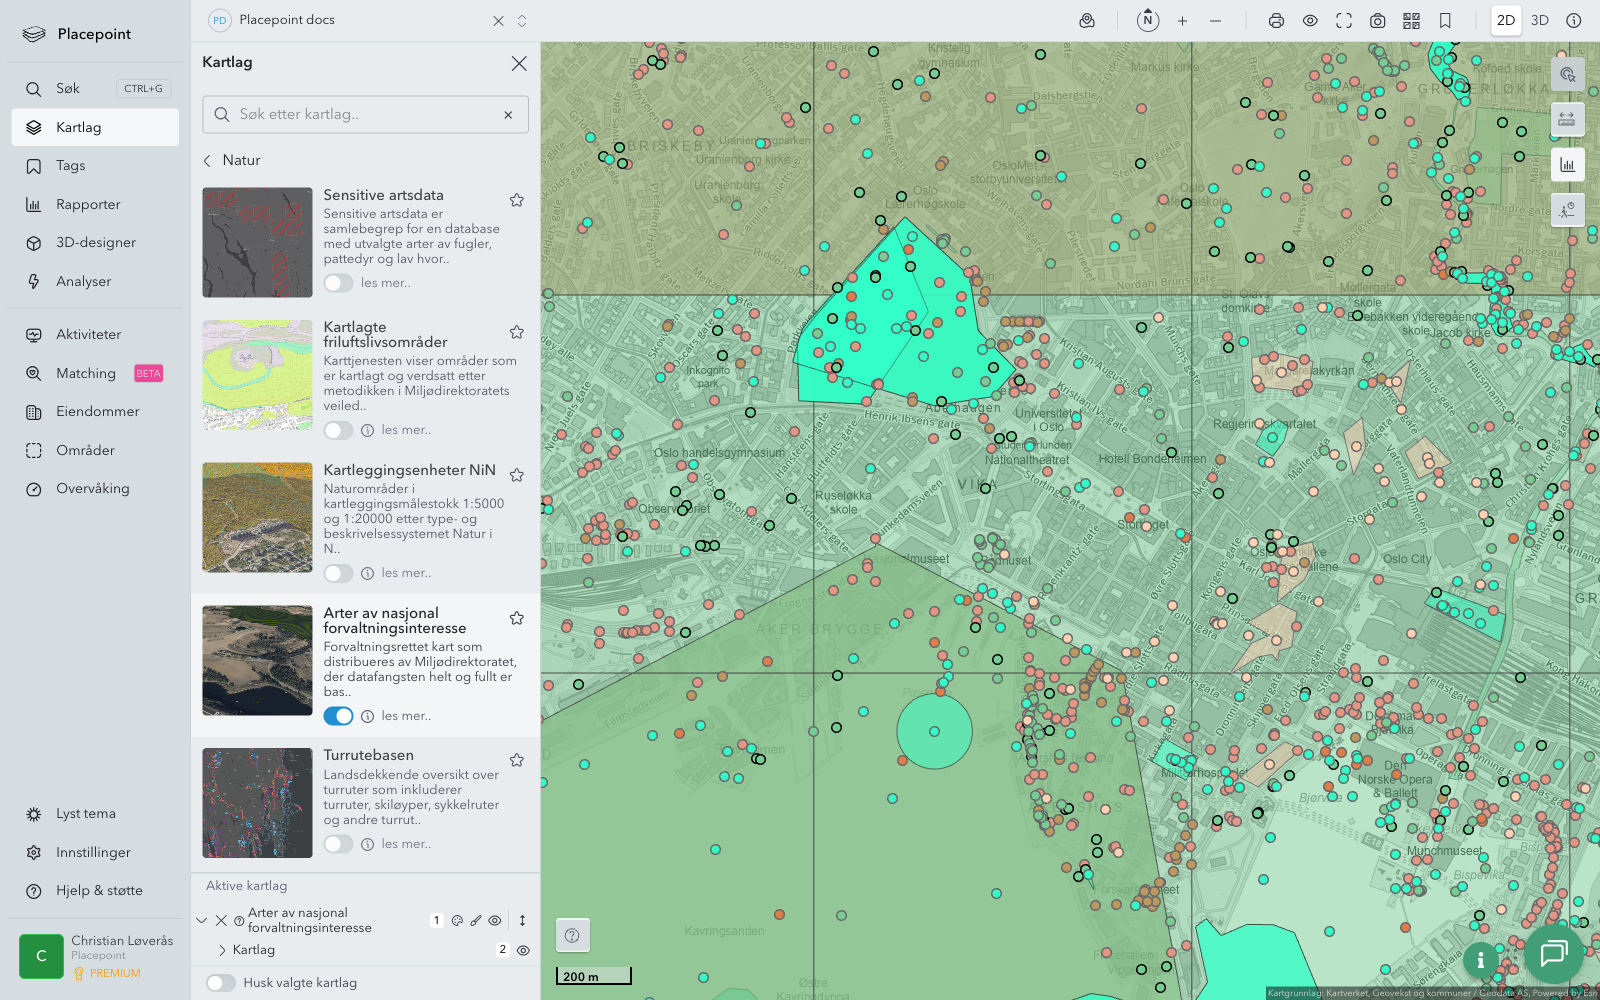Click the print map icon
Viewport: 1600px width, 1000px height.
(1276, 21)
